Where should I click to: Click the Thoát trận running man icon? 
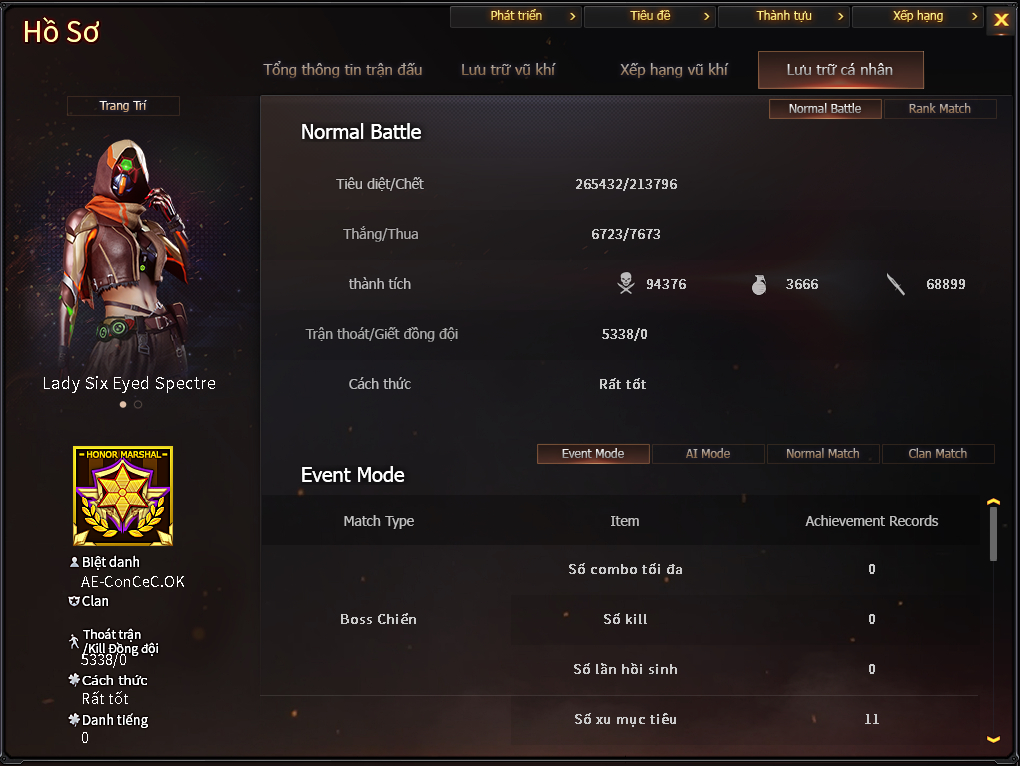pos(74,642)
